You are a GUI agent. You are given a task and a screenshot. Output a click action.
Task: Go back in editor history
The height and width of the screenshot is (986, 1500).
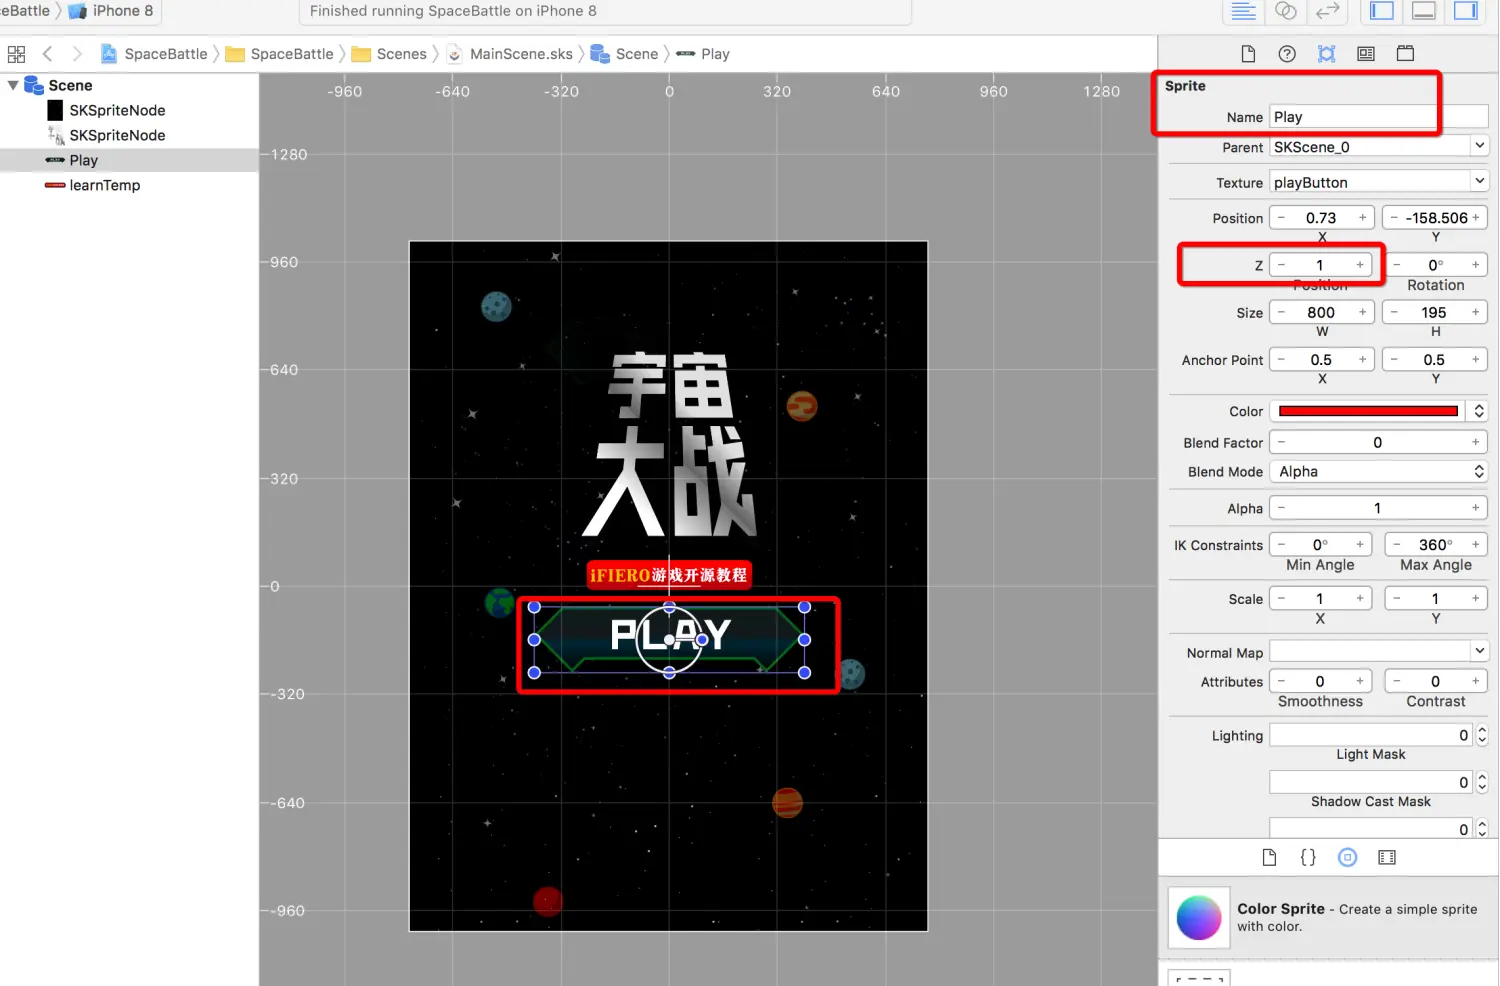point(47,54)
